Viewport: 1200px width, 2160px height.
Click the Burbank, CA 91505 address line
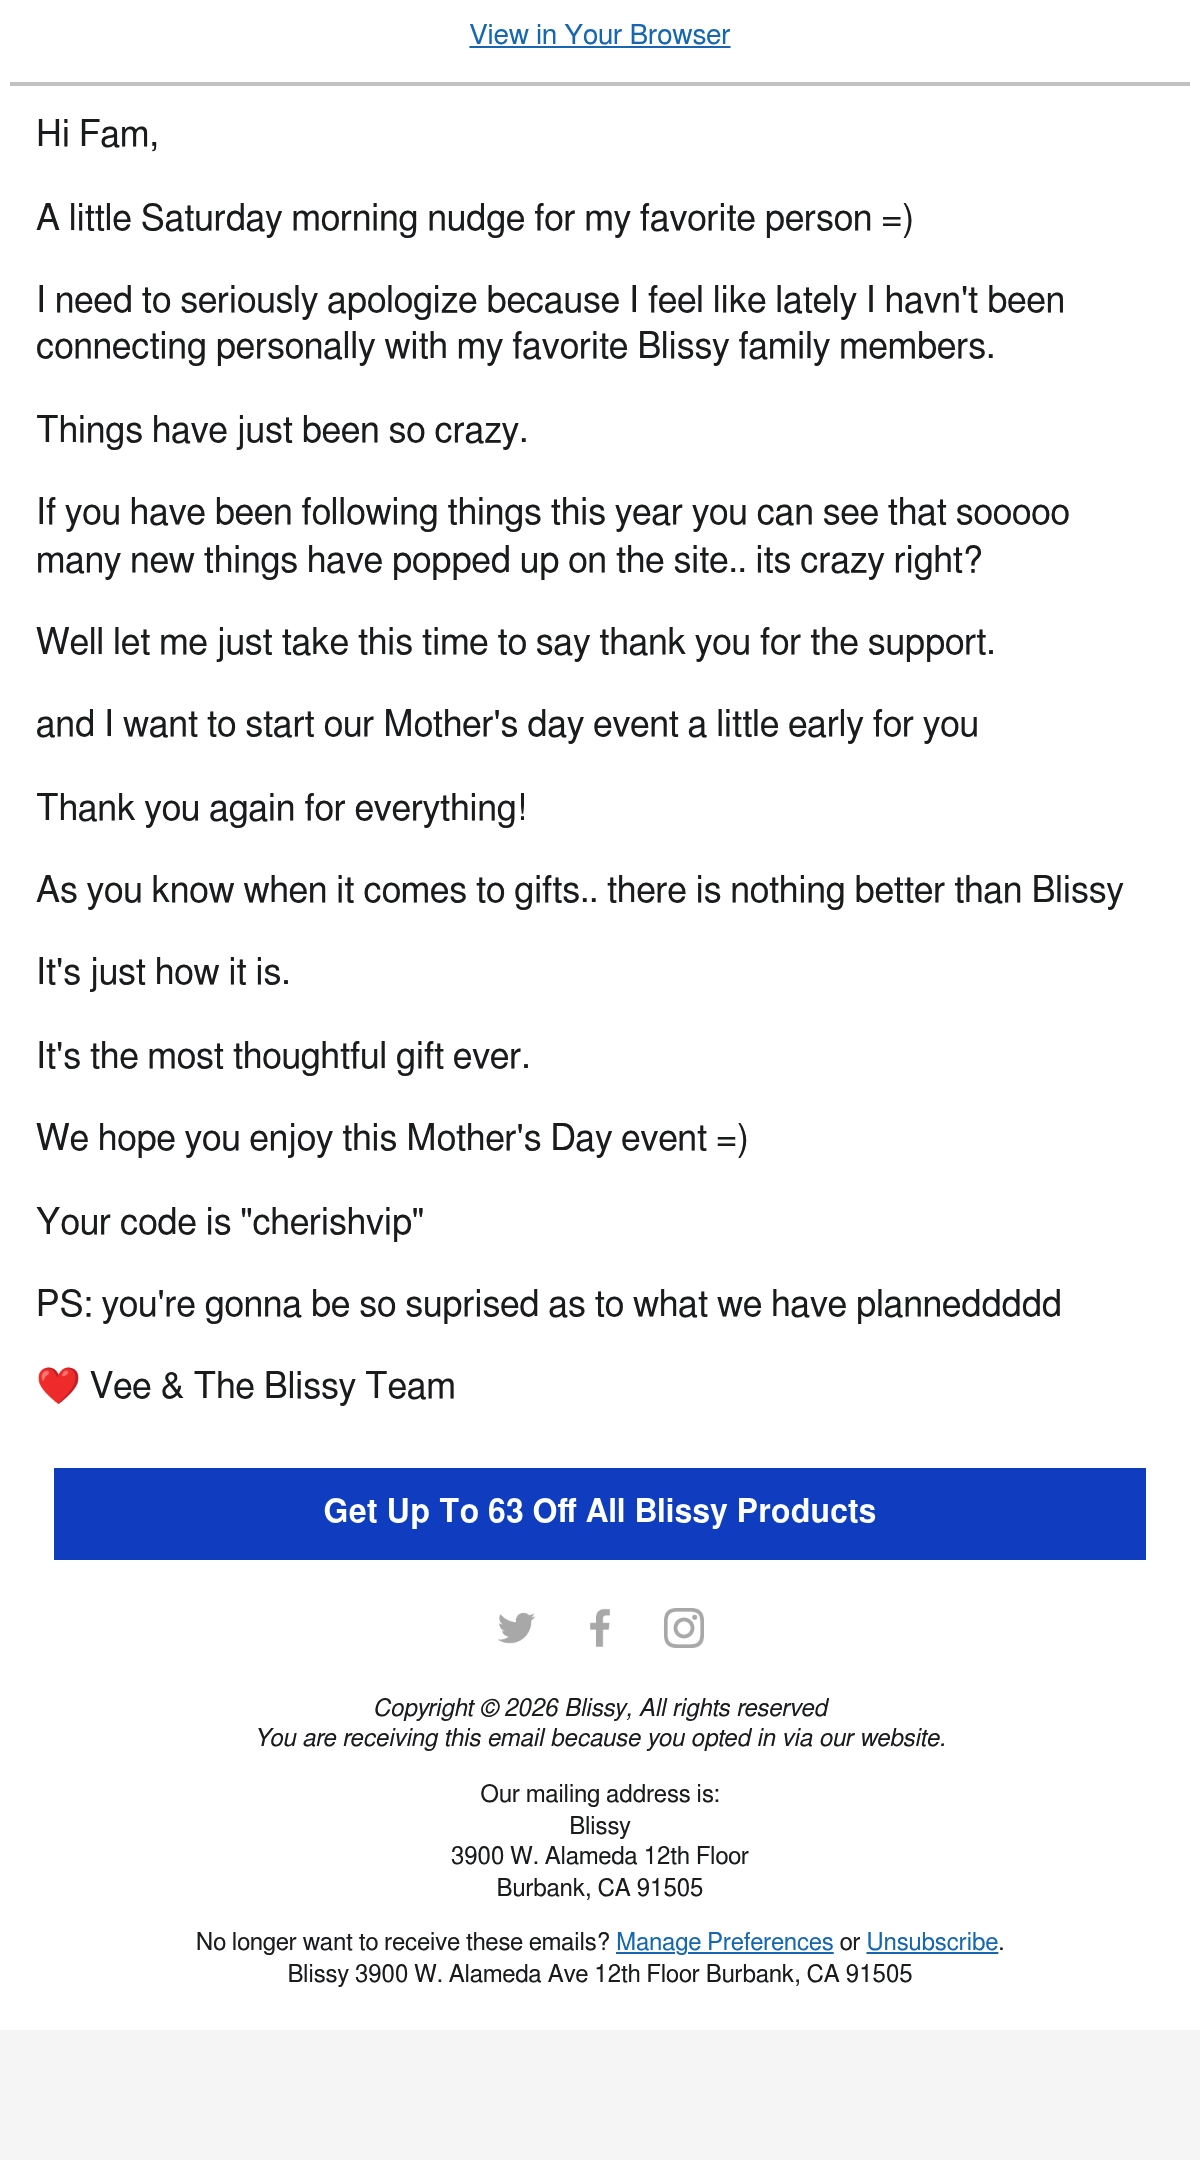600,1888
